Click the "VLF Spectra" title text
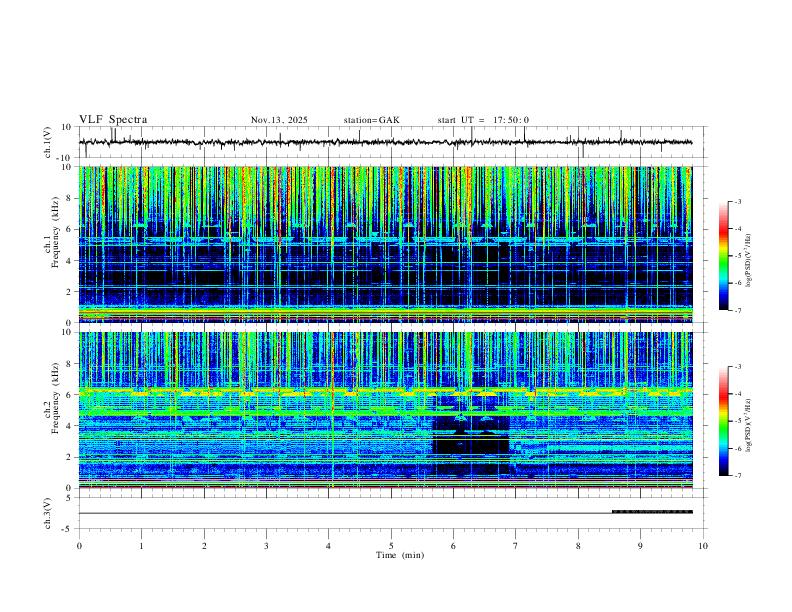 113,120
